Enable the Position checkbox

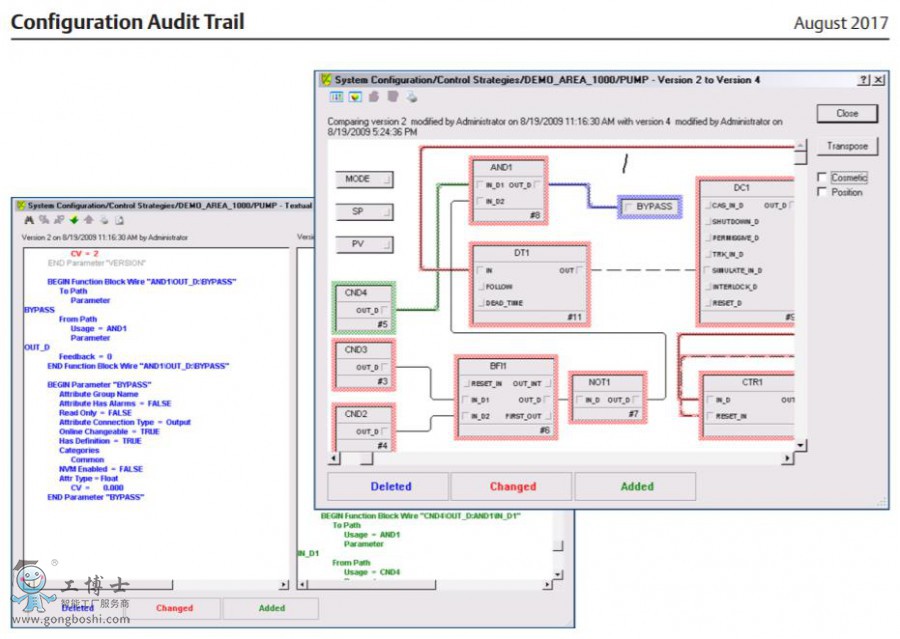click(x=822, y=192)
